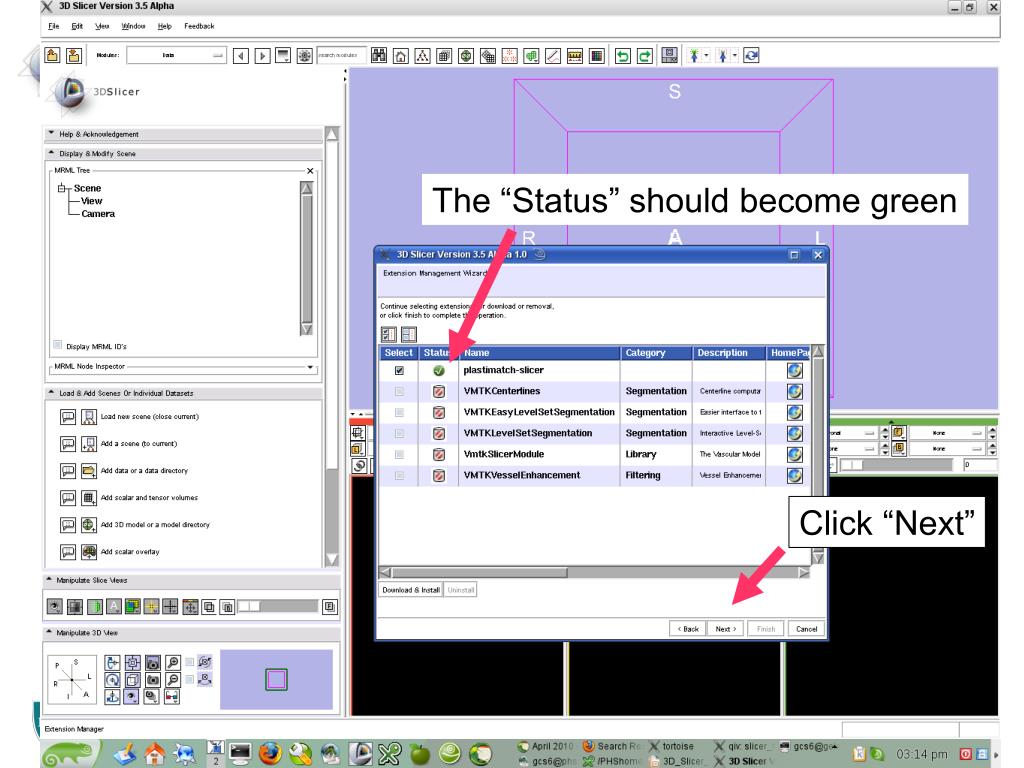Go to next module with right arrow

click(263, 56)
